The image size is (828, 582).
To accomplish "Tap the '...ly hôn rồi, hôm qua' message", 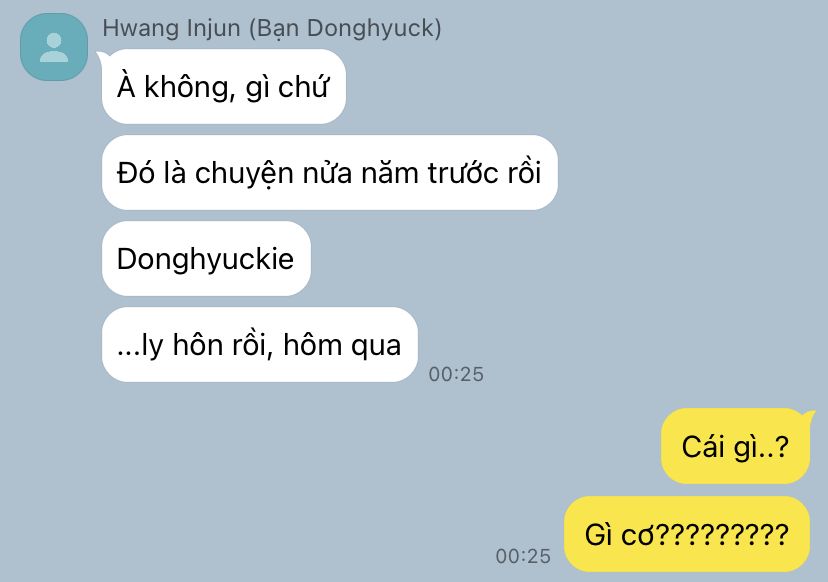I will point(260,345).
